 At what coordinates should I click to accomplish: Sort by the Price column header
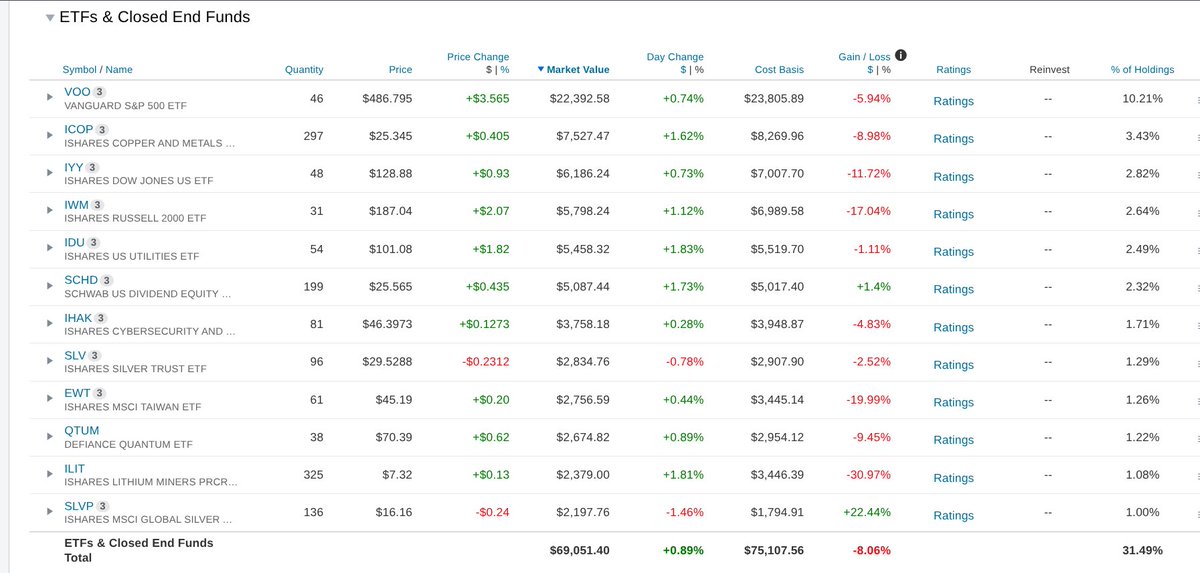[x=400, y=70]
